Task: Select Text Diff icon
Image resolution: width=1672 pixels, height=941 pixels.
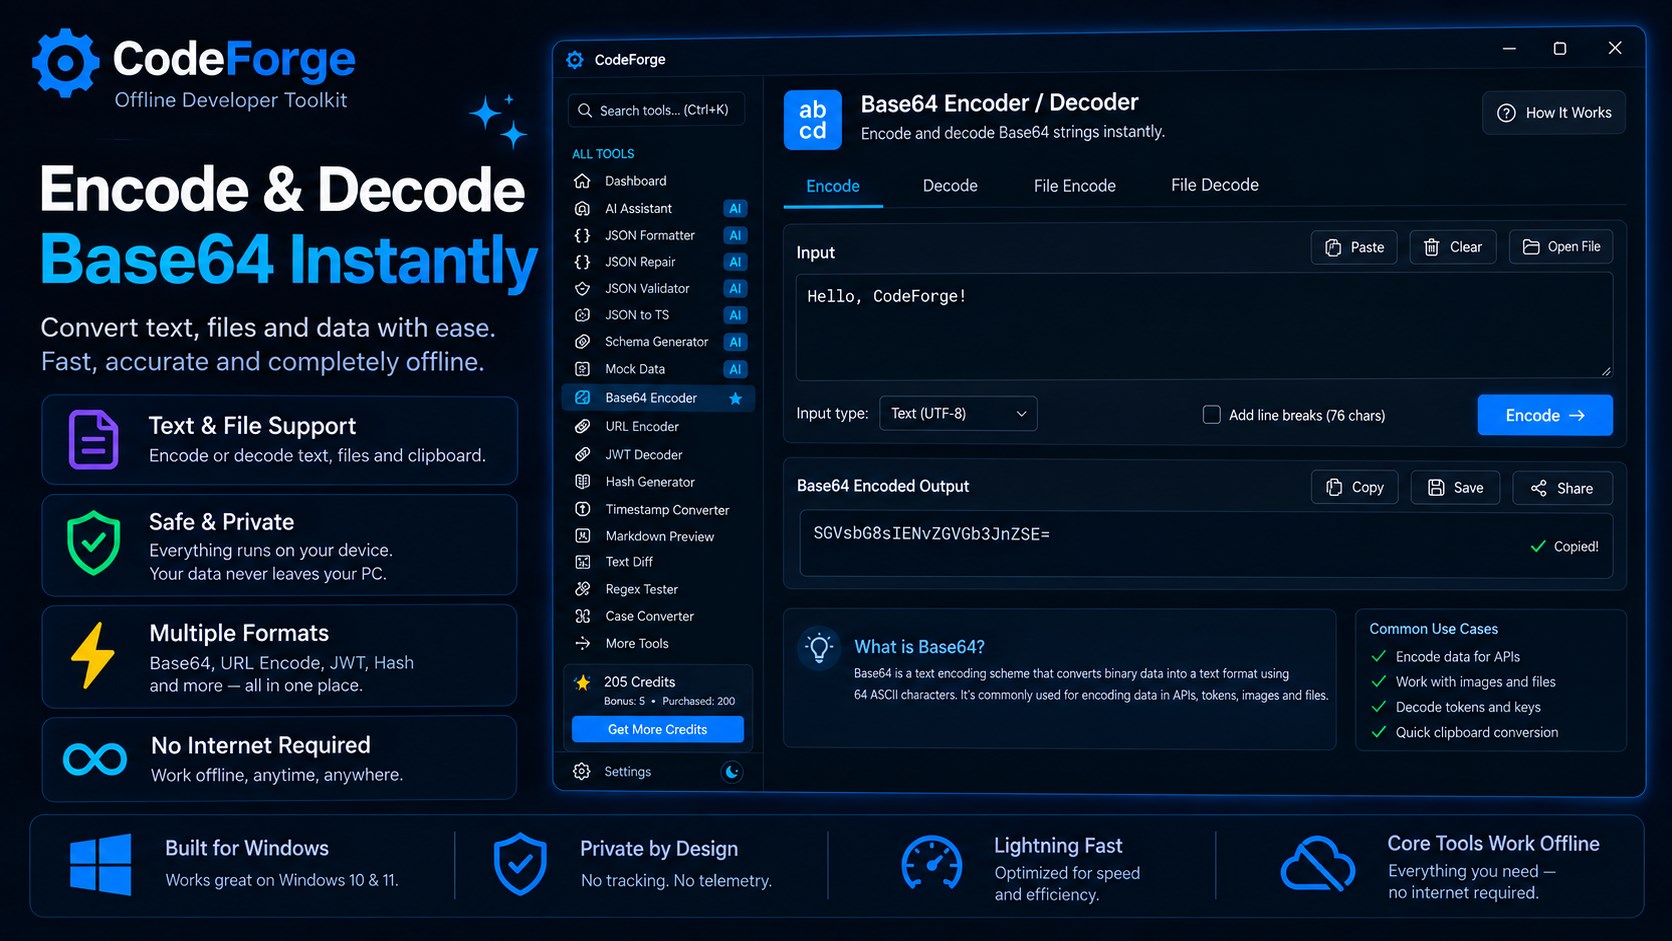Action: coord(582,562)
